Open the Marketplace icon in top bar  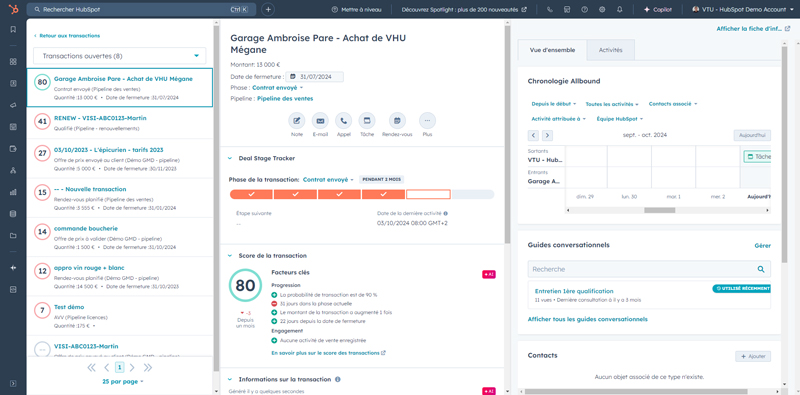(567, 9)
